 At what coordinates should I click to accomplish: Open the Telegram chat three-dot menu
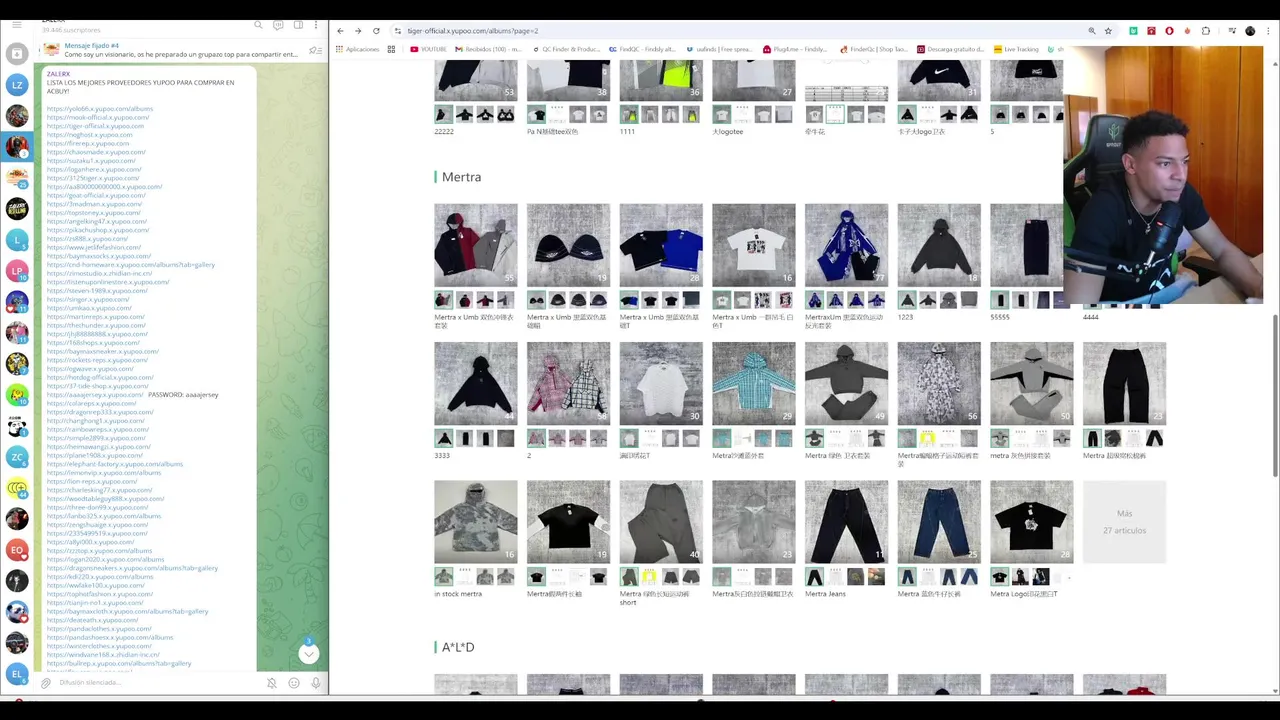(317, 25)
